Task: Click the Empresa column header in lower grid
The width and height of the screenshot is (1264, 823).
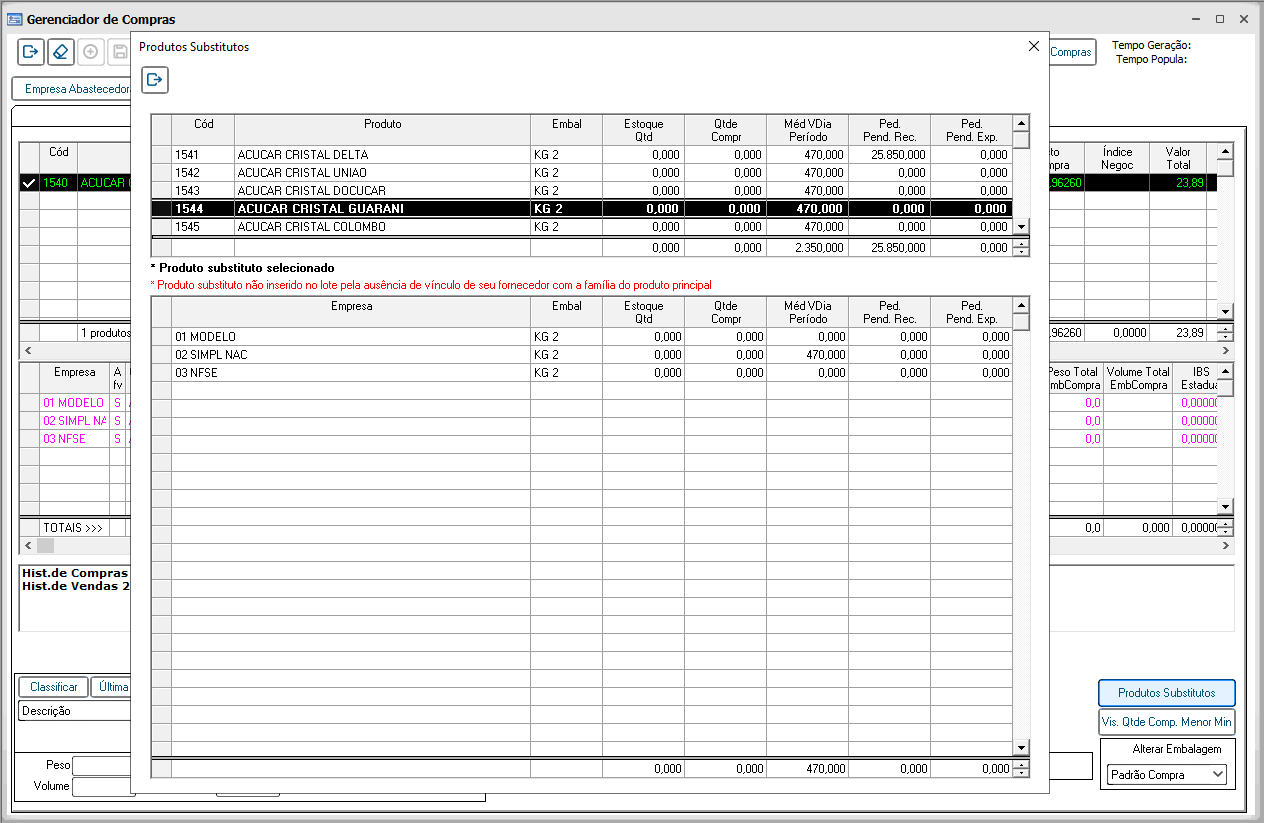Action: 351,312
